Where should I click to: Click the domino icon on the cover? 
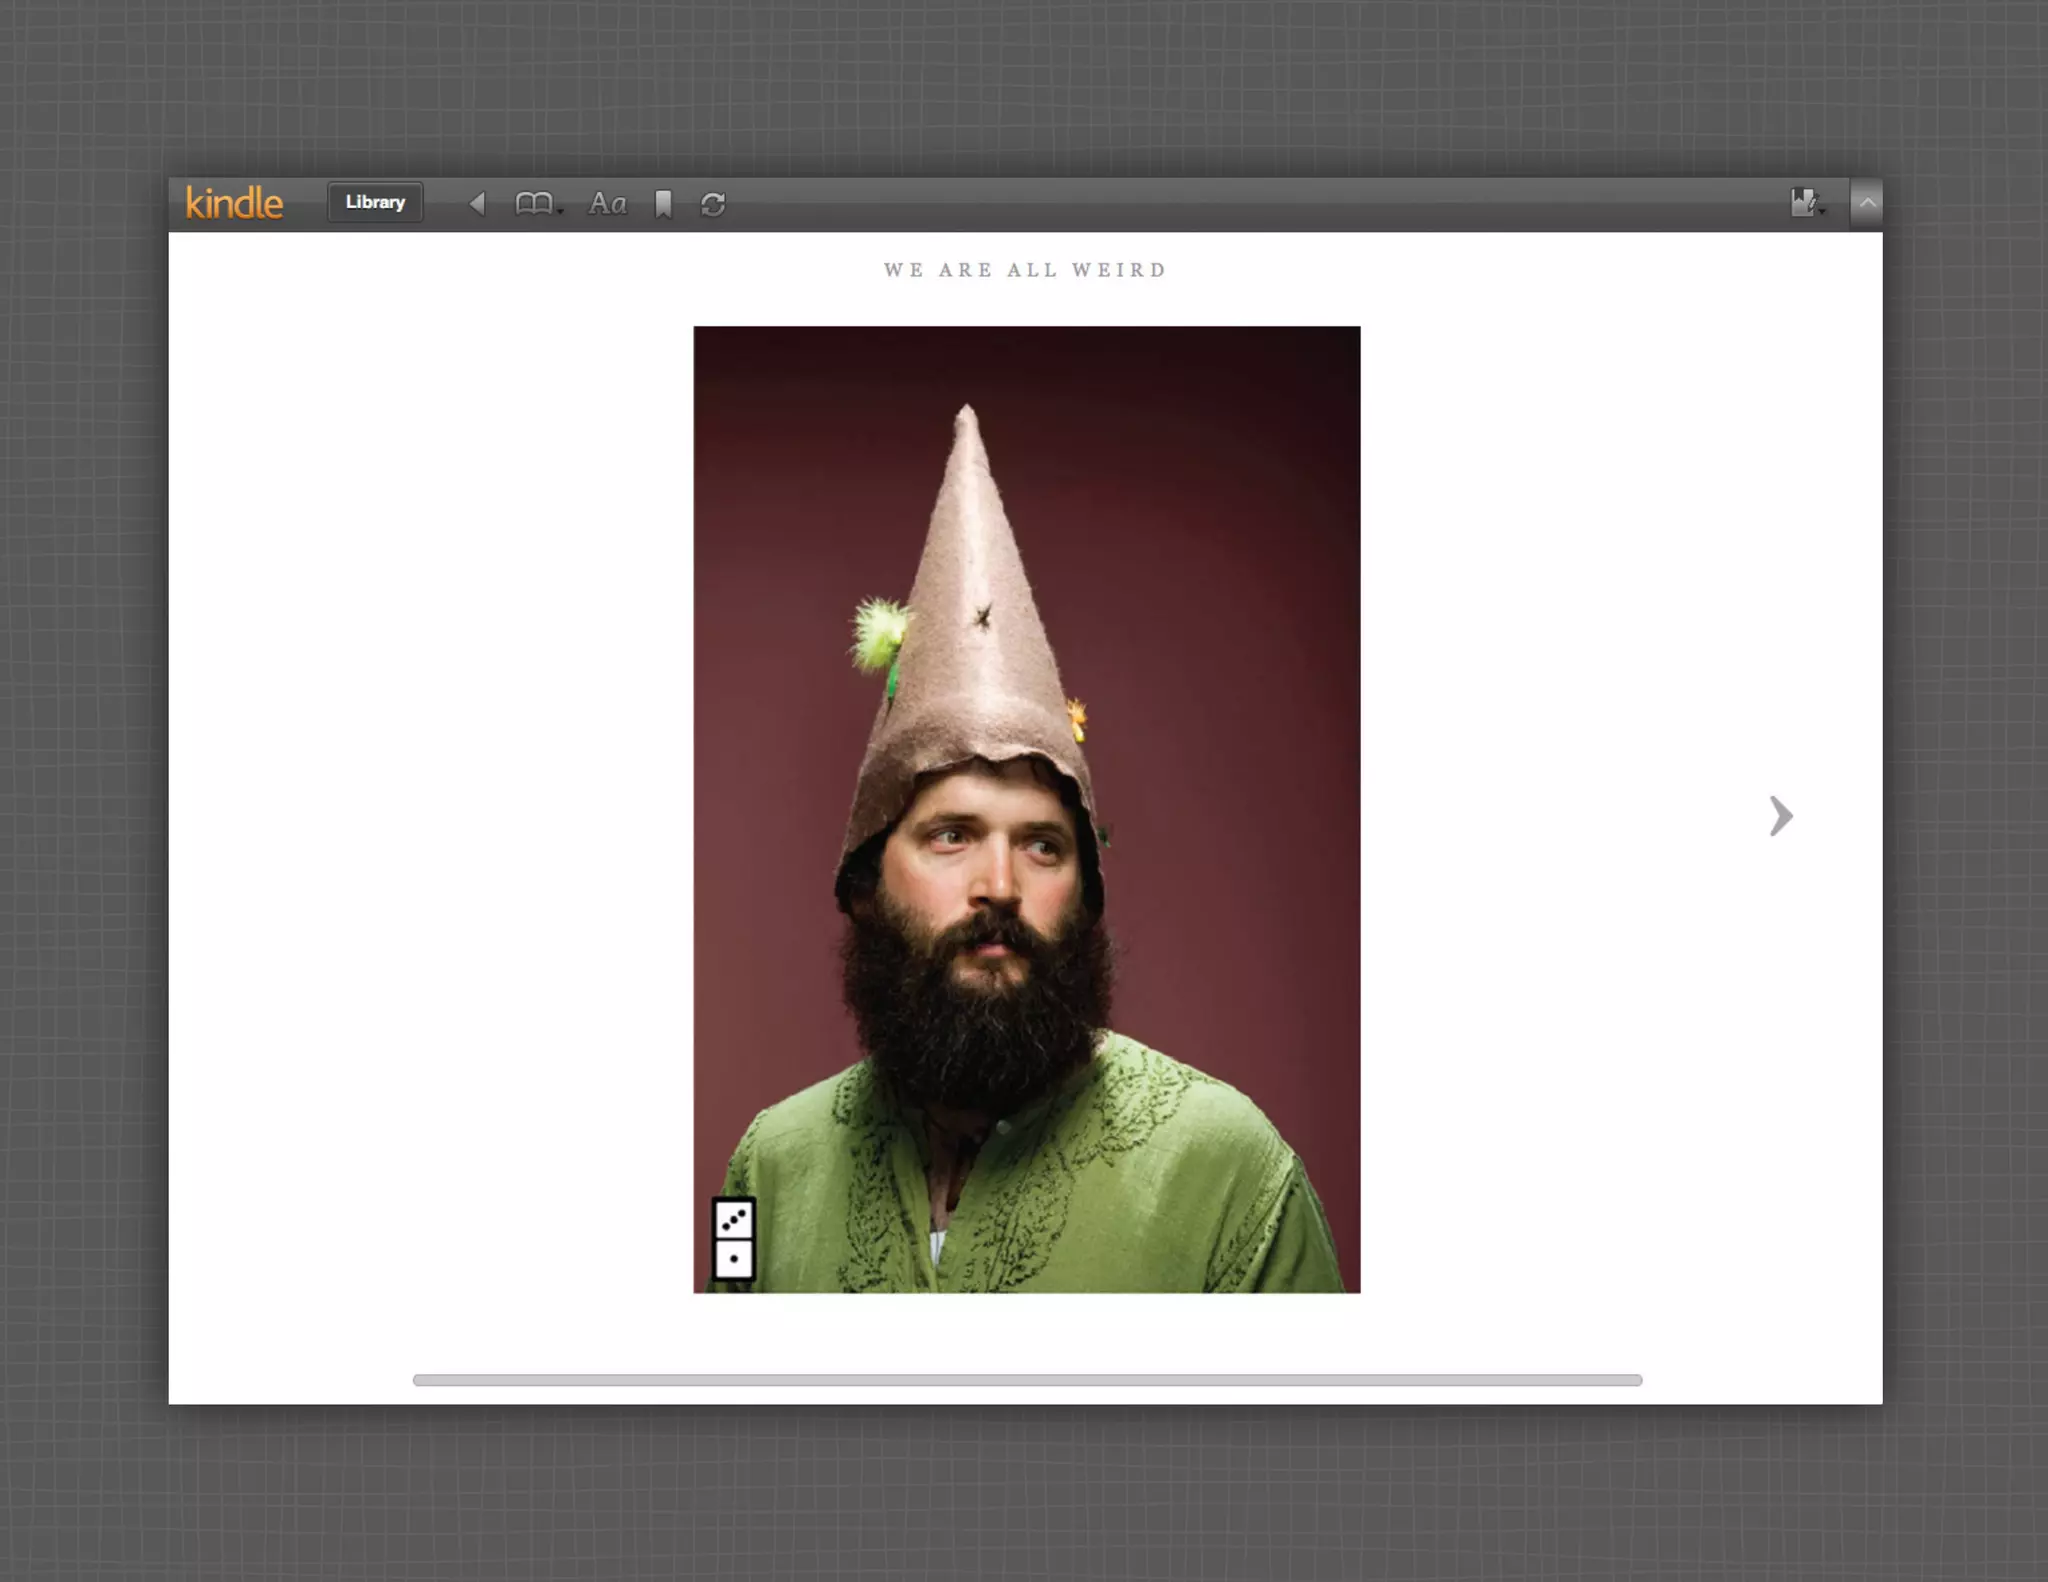734,1239
